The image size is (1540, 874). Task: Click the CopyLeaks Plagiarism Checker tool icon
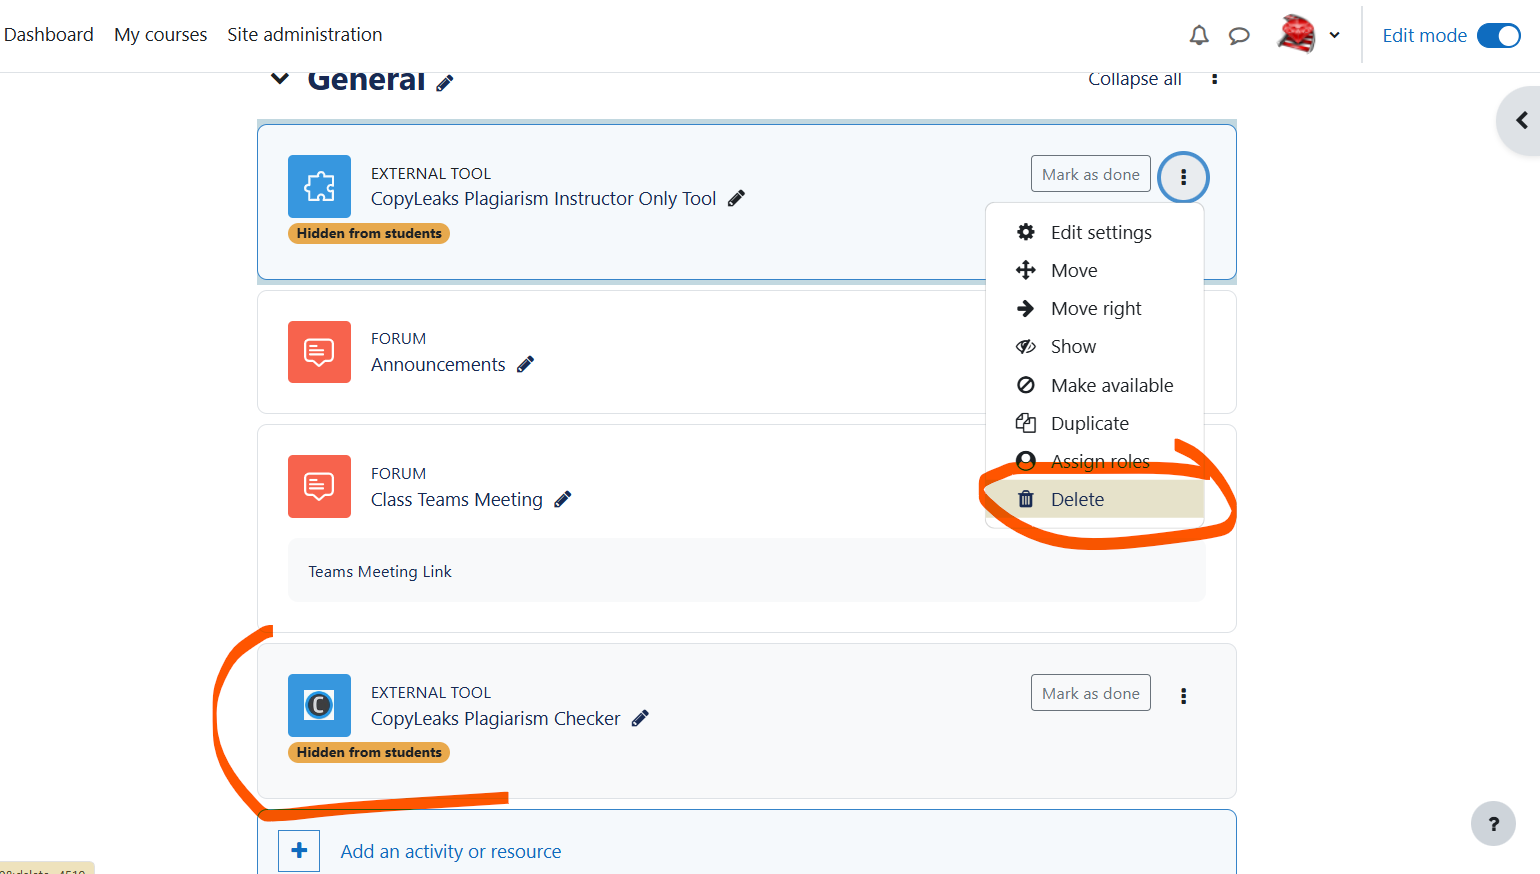tap(319, 705)
